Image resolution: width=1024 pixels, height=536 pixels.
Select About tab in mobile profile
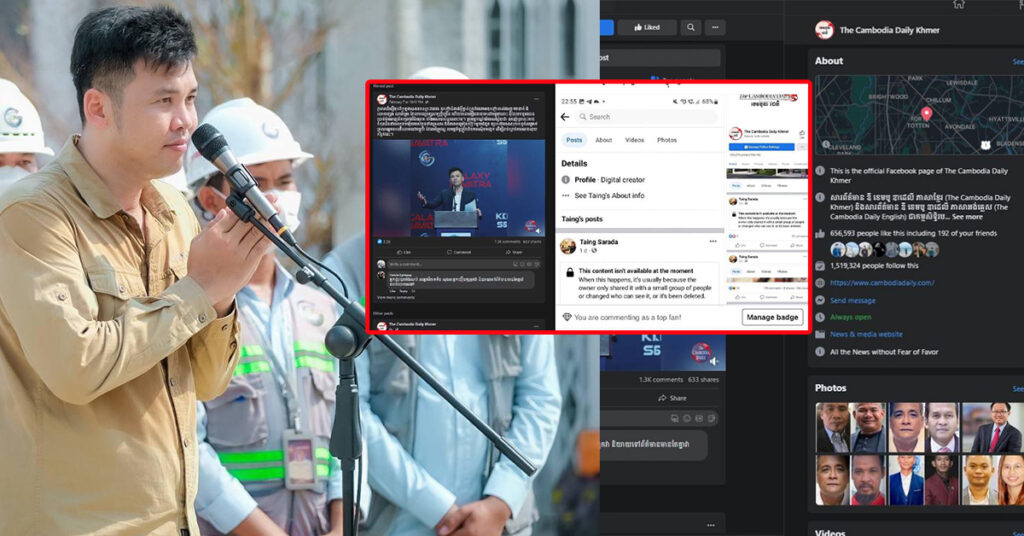(x=603, y=140)
